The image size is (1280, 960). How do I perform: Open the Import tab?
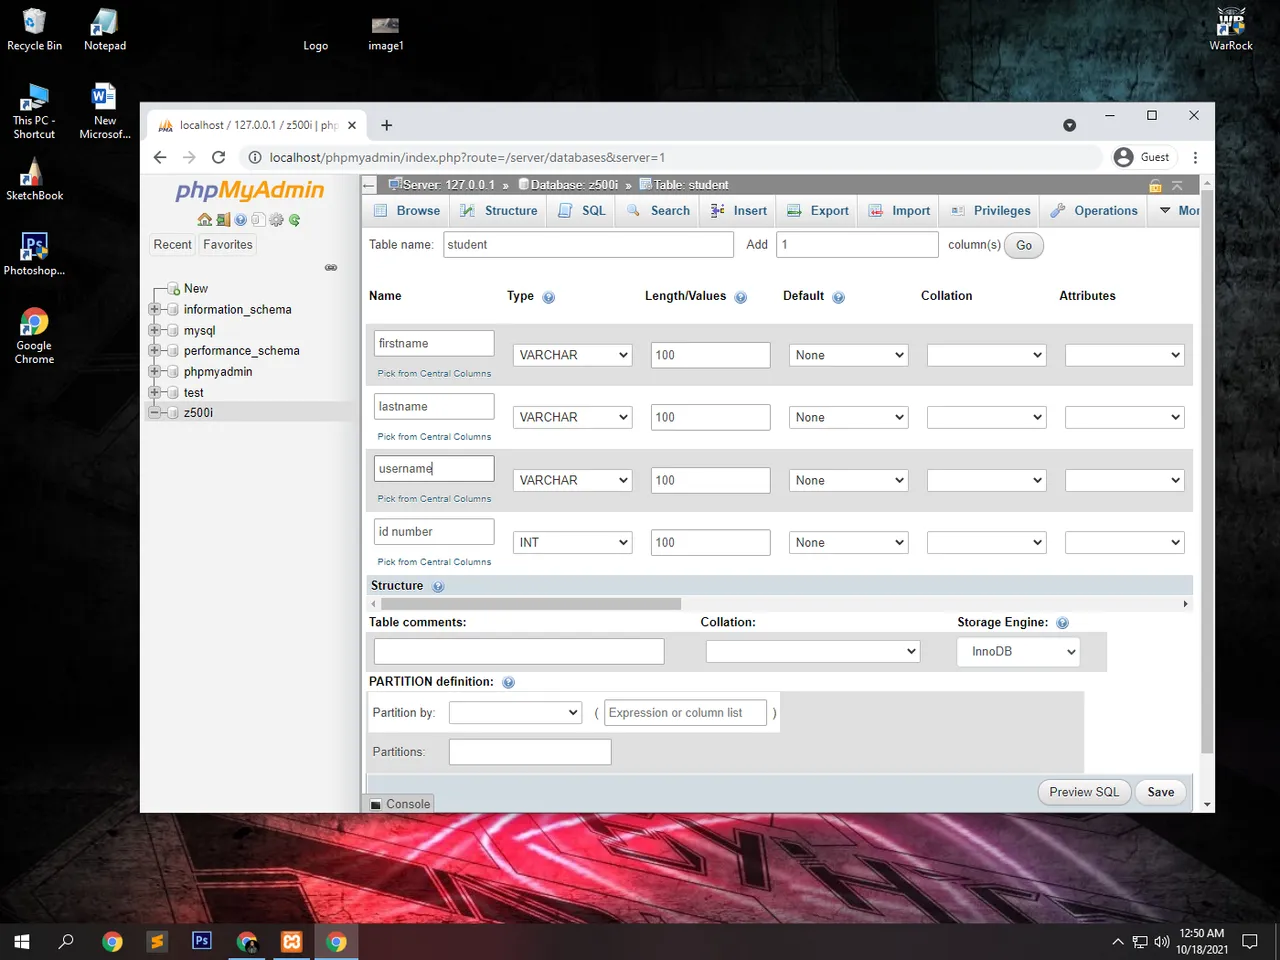pyautogui.click(x=900, y=211)
